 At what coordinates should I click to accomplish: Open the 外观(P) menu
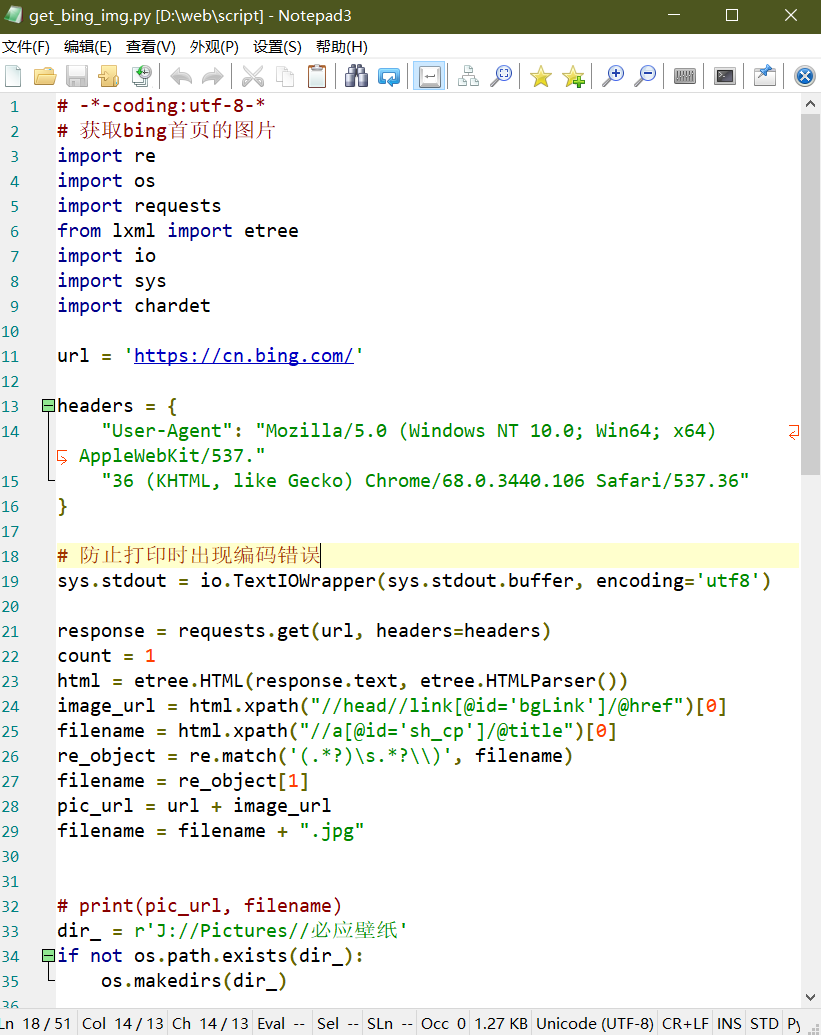tap(214, 47)
